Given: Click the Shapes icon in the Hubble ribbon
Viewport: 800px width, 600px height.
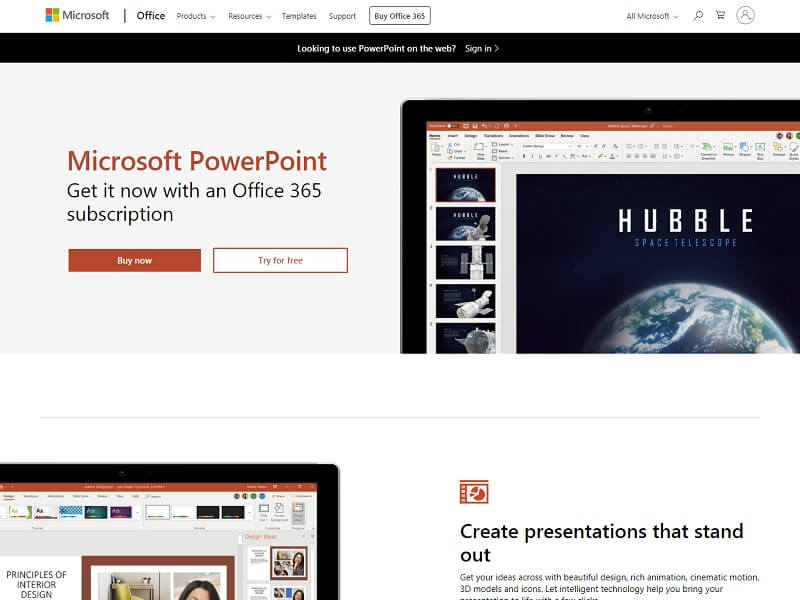Looking at the screenshot, I should (x=745, y=149).
